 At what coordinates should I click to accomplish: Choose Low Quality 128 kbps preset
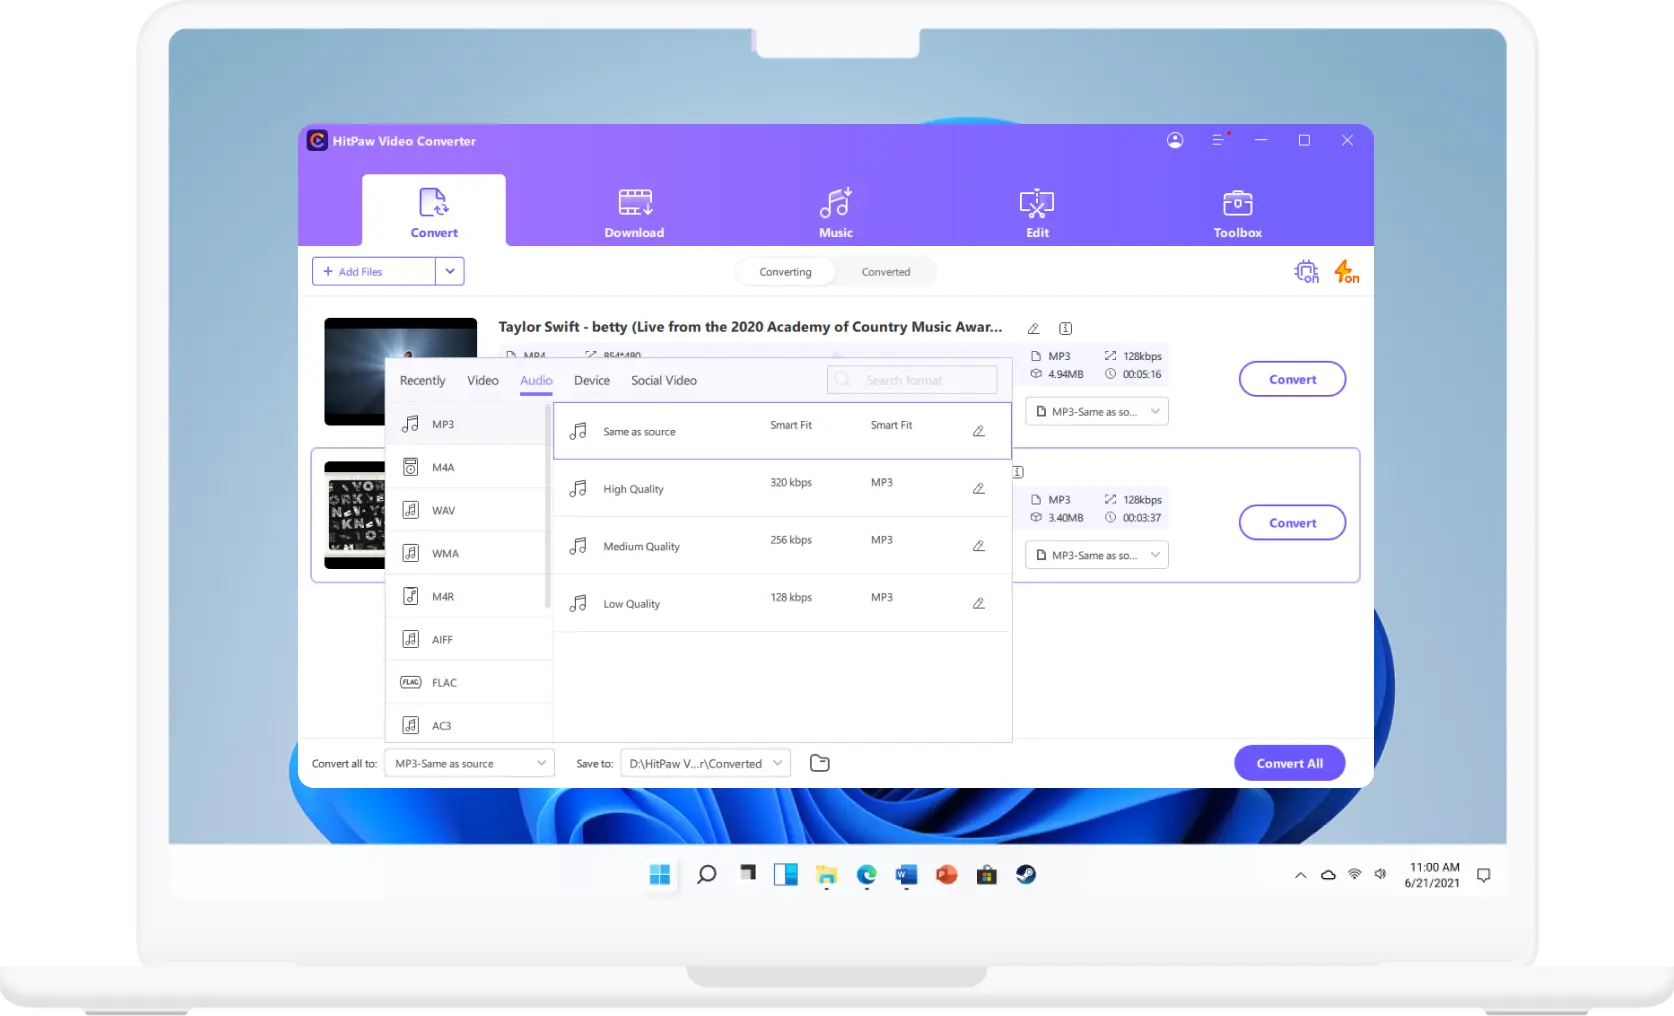tap(782, 603)
